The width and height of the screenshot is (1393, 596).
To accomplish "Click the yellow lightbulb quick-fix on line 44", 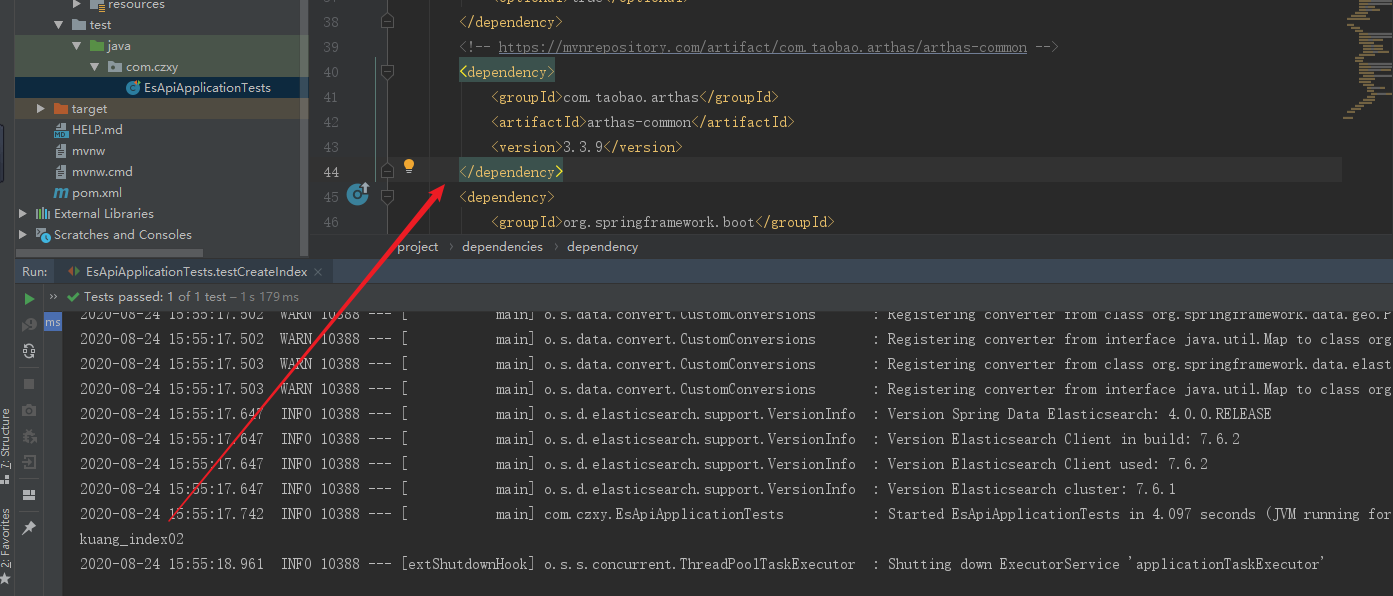I will [409, 165].
